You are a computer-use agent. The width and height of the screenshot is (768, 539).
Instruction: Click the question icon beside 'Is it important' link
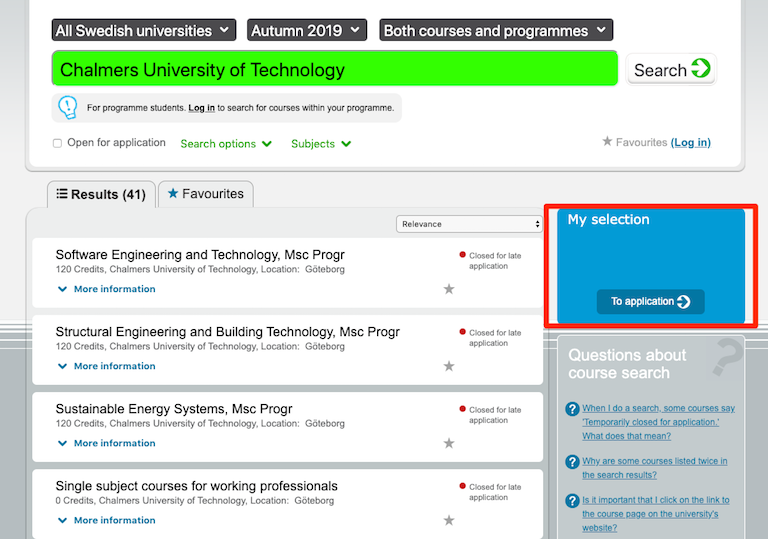572,501
